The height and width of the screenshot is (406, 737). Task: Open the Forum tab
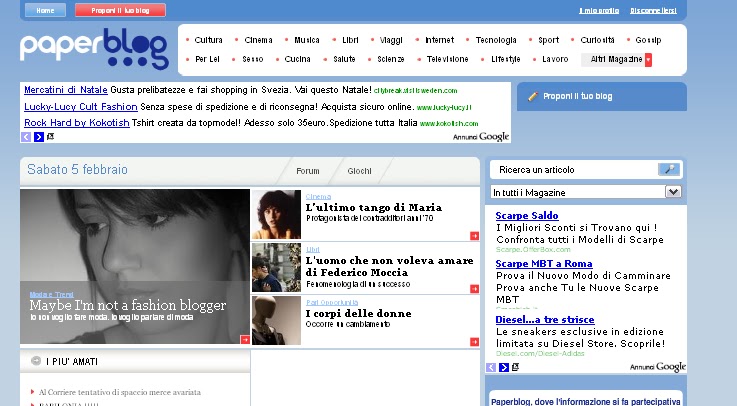308,171
